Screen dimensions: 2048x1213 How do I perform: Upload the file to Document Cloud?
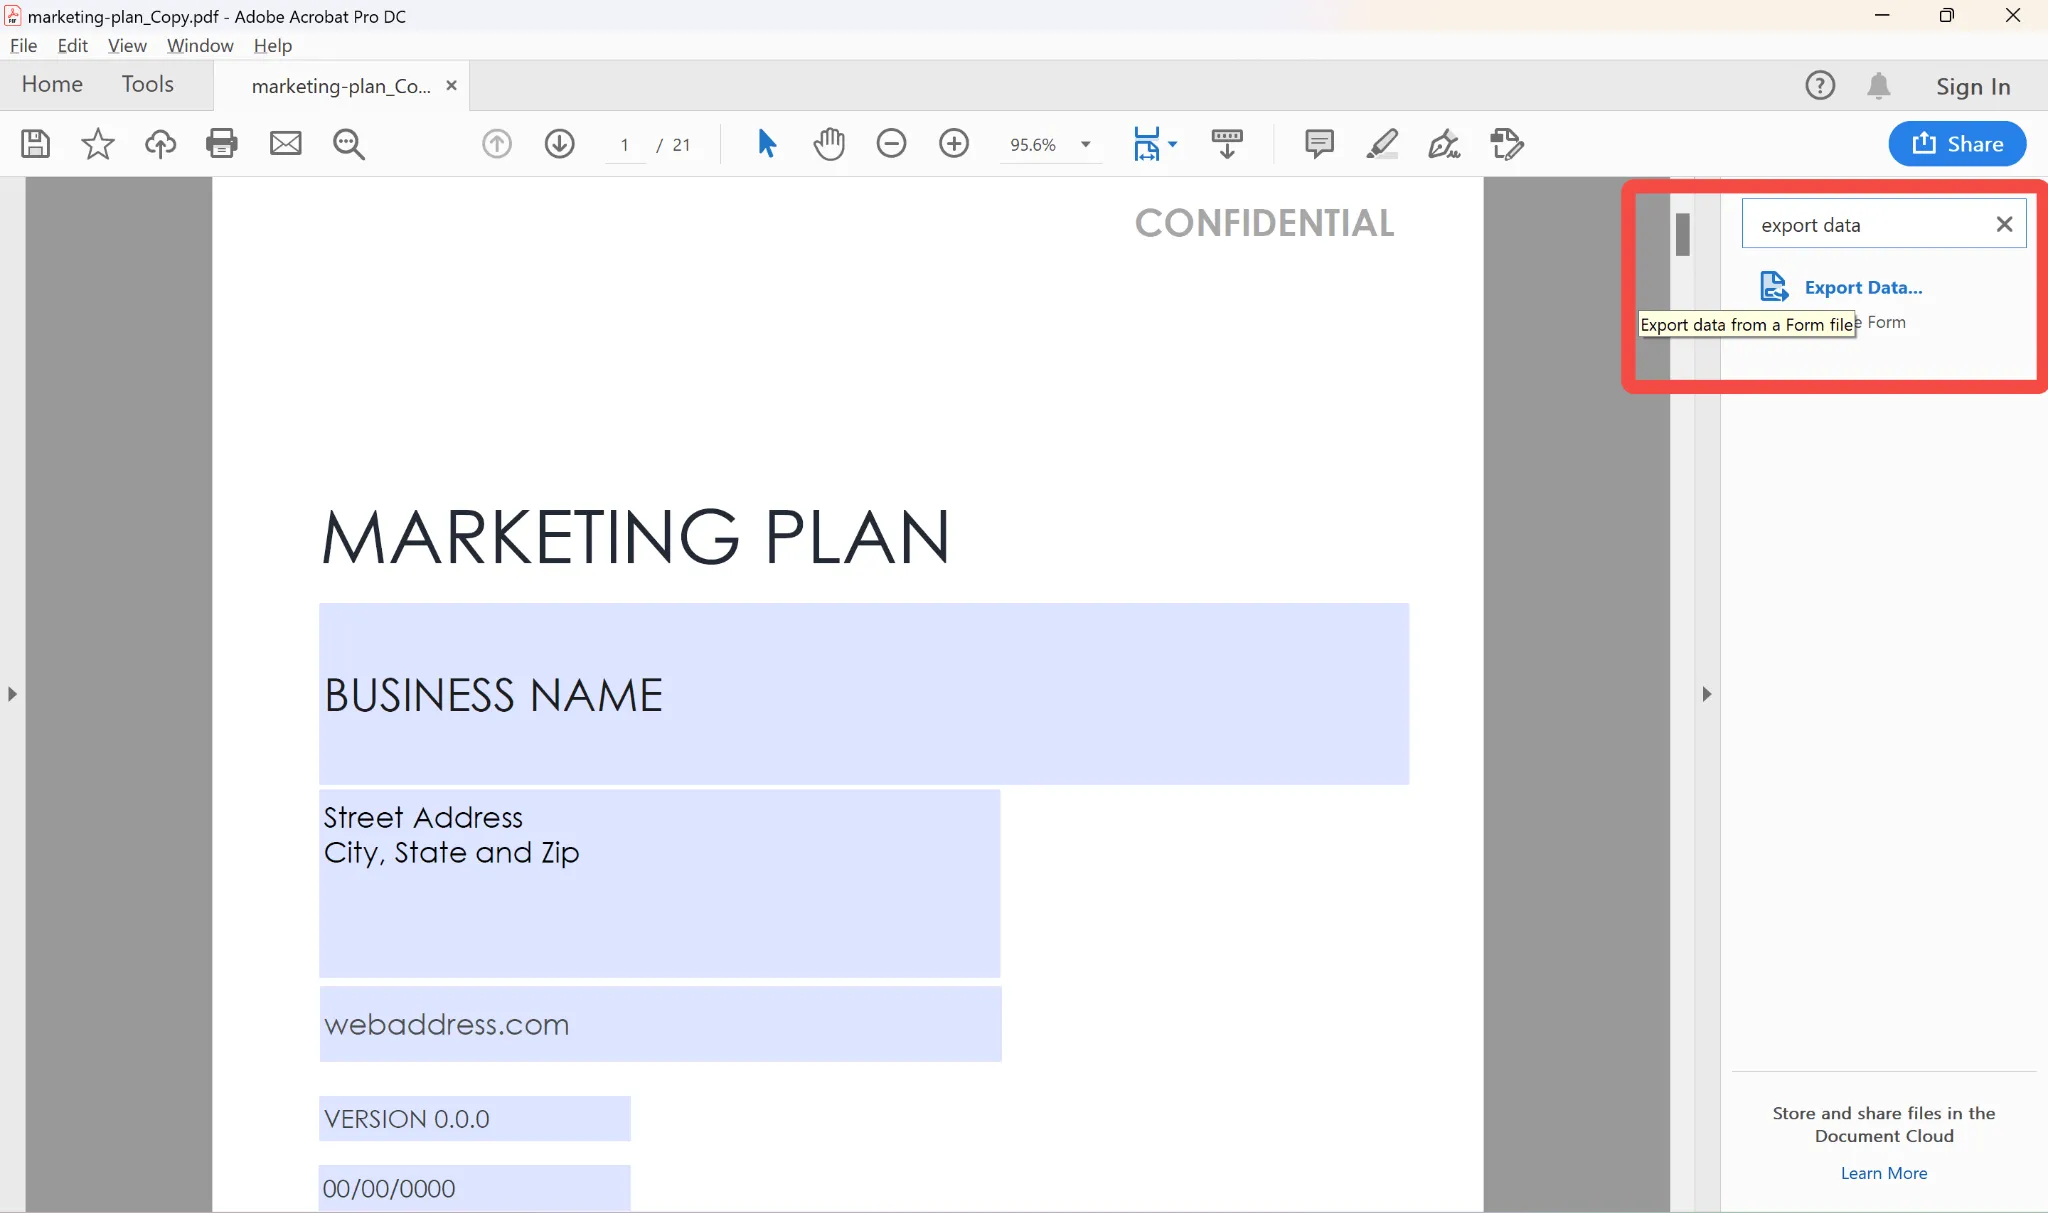pos(161,144)
